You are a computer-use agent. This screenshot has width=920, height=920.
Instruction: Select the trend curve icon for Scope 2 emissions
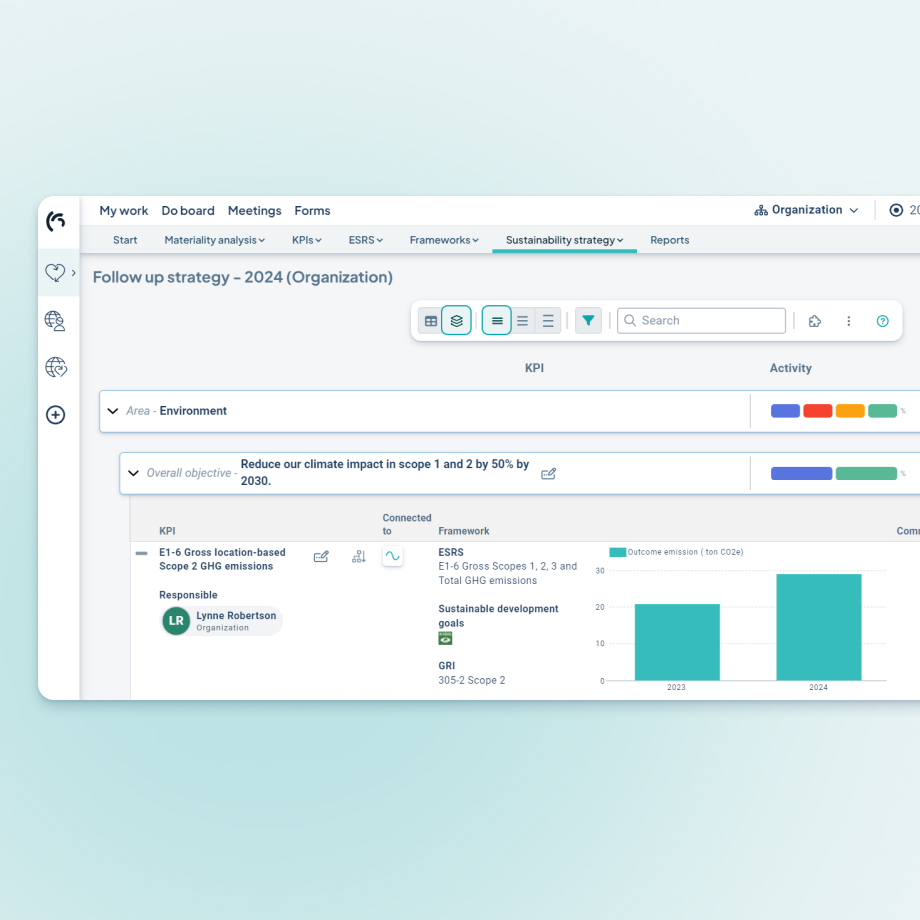click(392, 556)
